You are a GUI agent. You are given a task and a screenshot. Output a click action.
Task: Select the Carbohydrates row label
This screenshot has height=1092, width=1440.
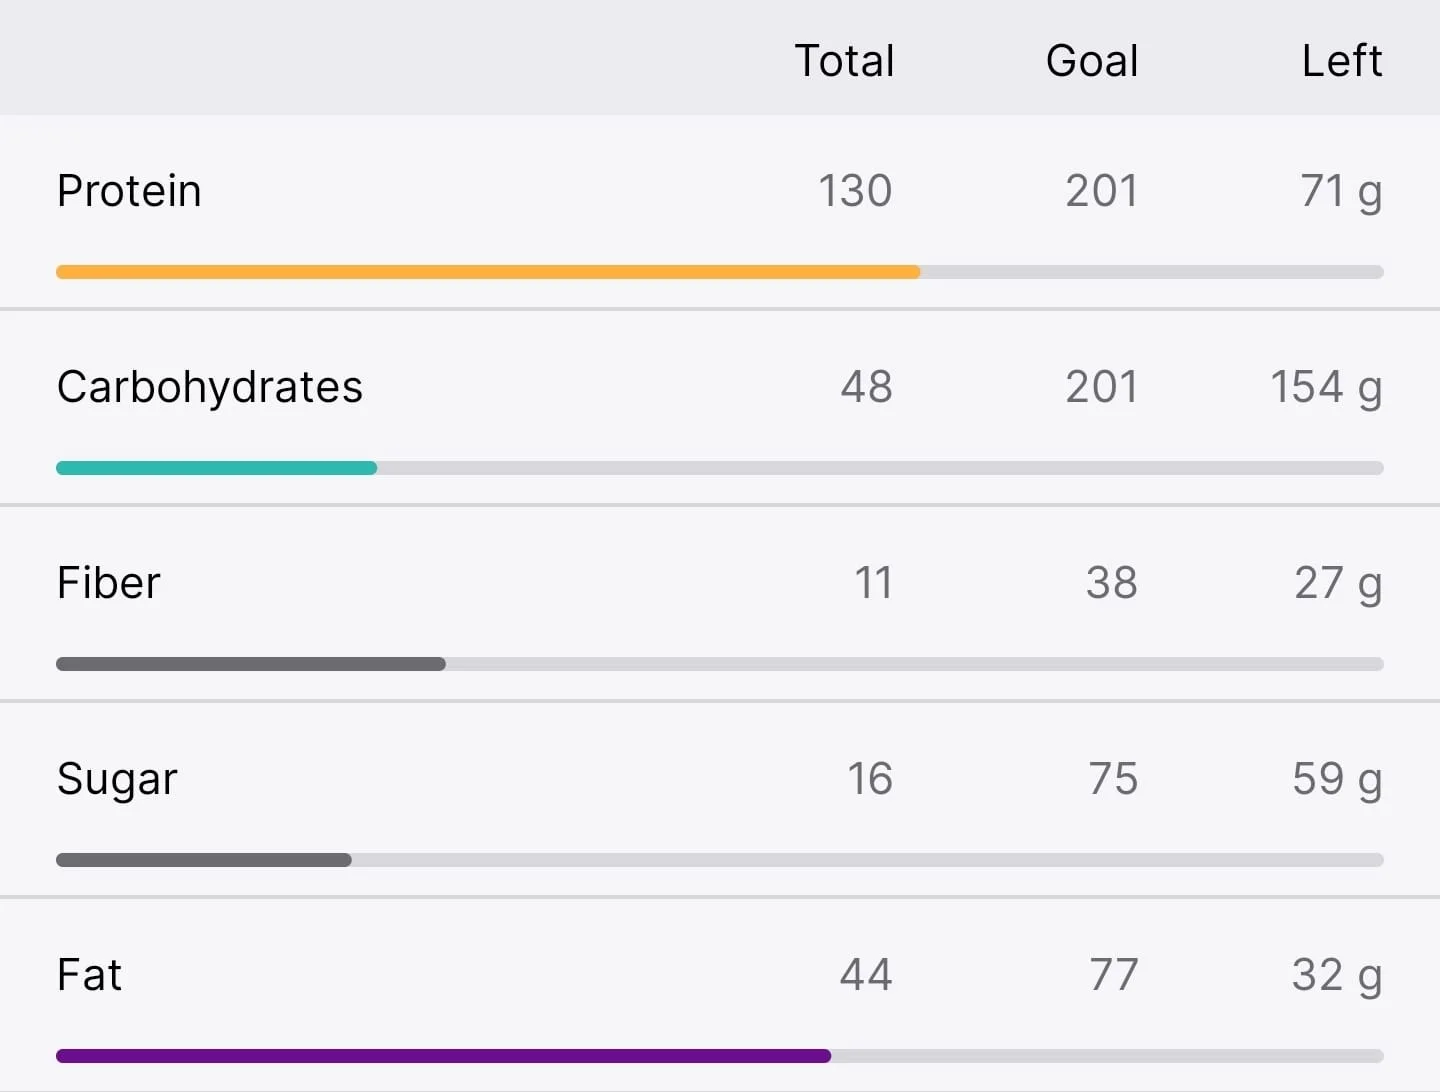point(210,387)
